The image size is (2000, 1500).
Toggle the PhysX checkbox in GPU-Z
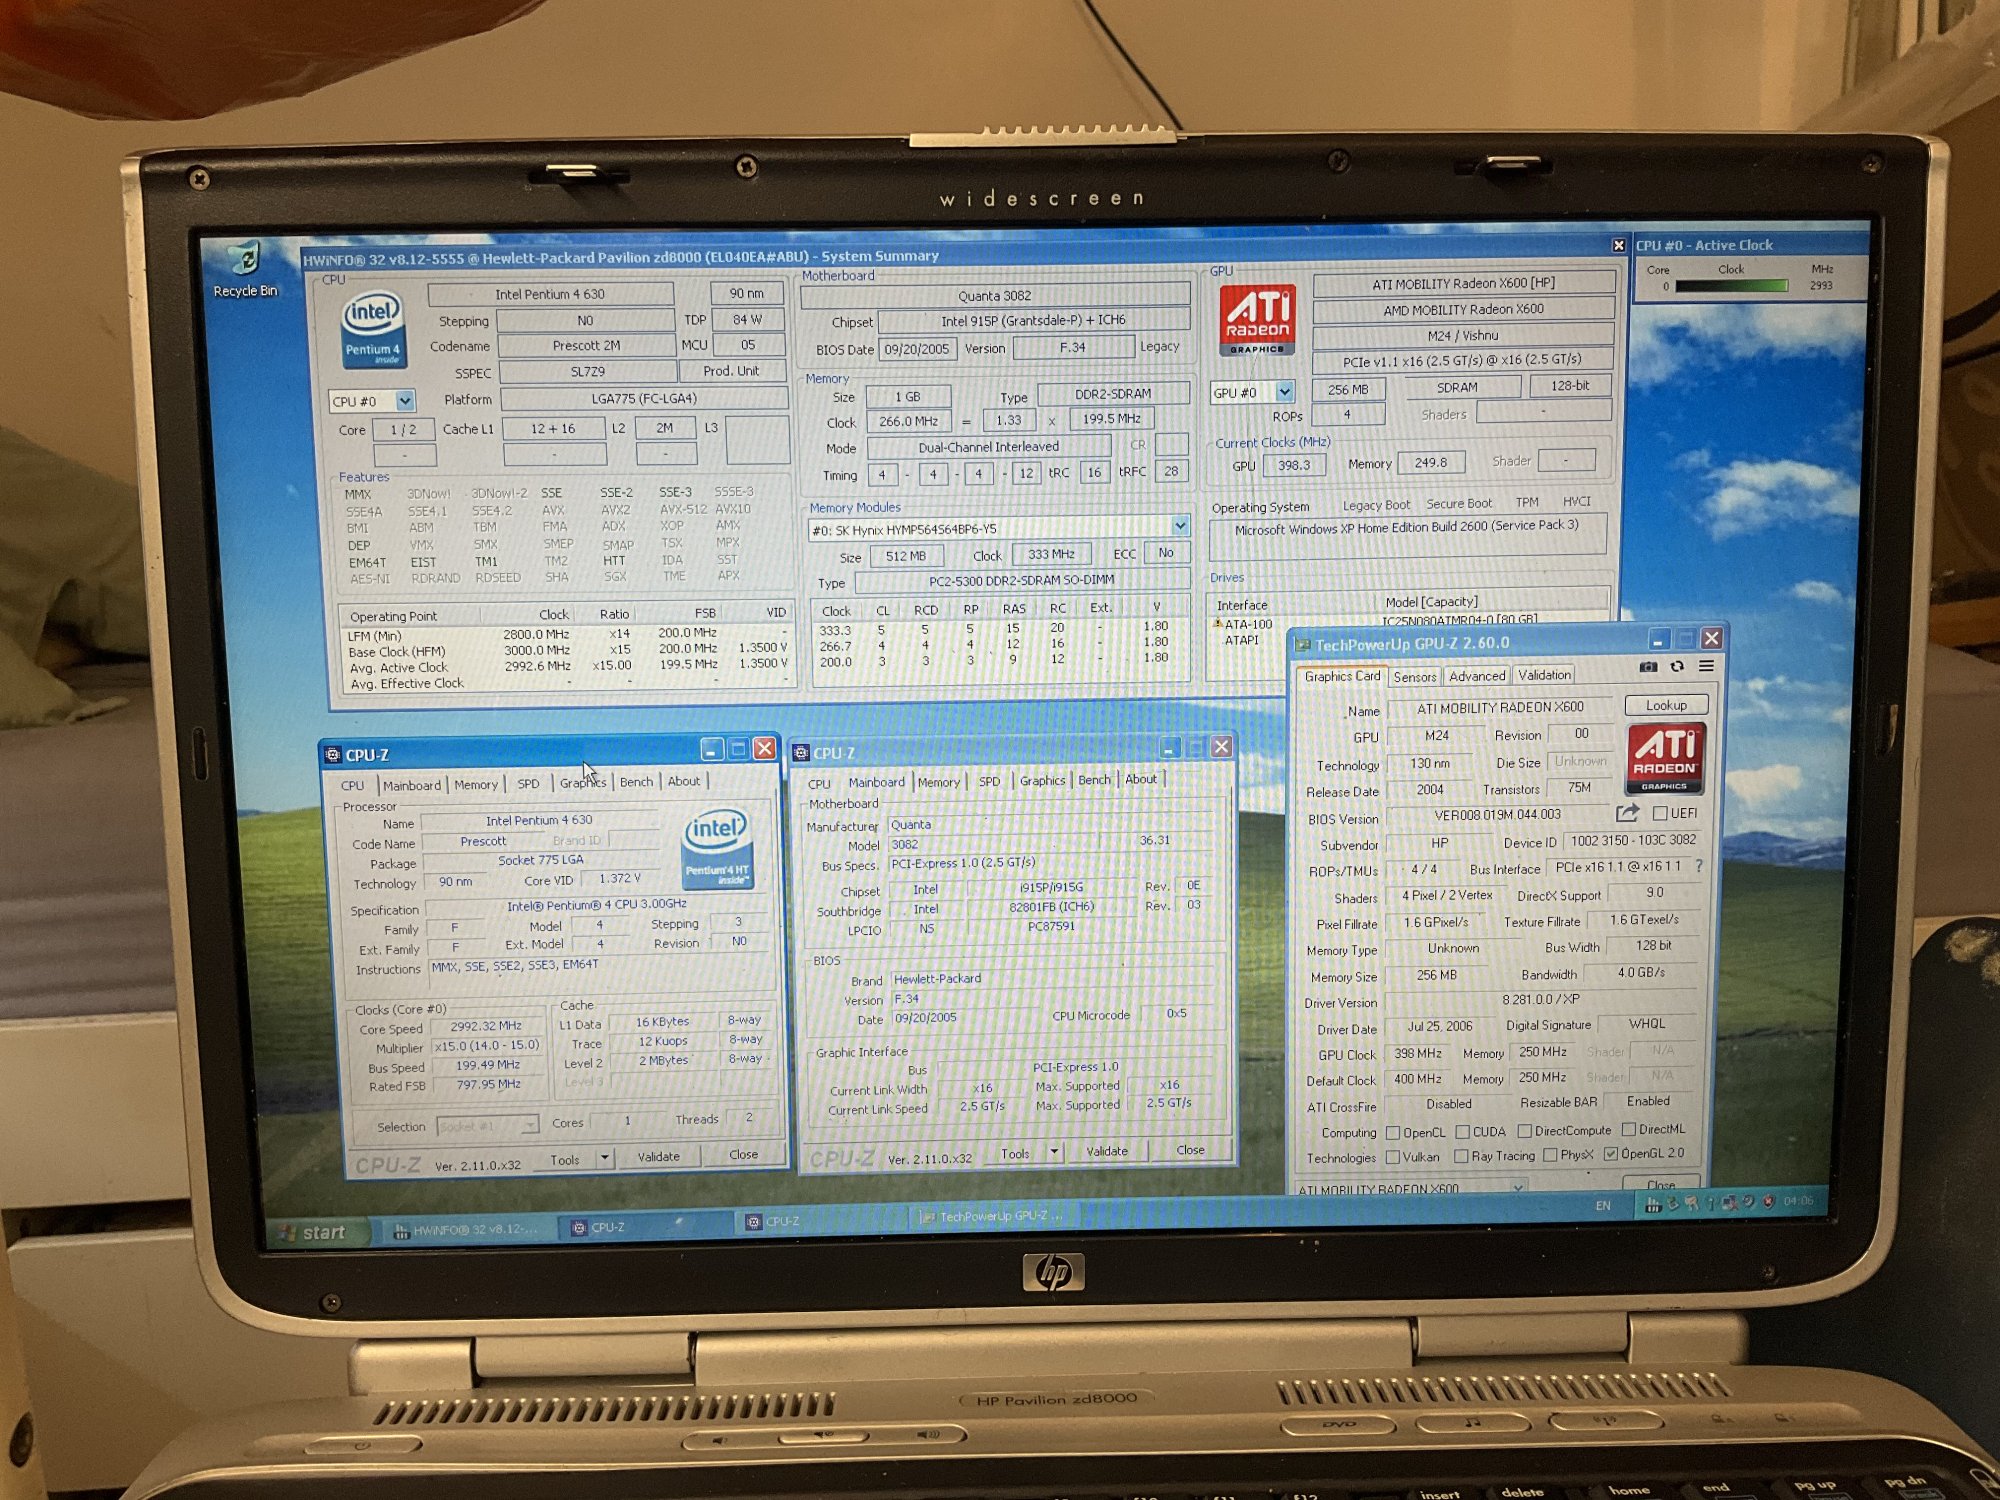(x=1550, y=1155)
